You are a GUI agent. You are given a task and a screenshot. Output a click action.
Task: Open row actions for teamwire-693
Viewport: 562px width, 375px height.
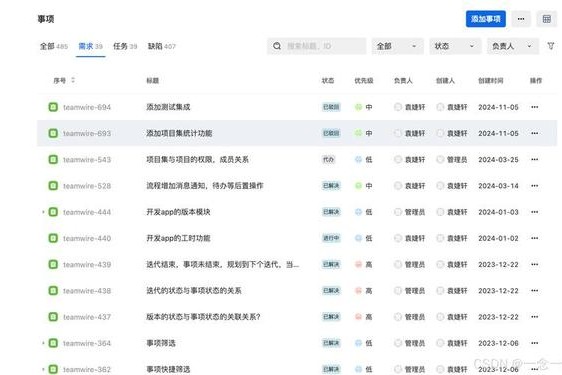pos(534,133)
